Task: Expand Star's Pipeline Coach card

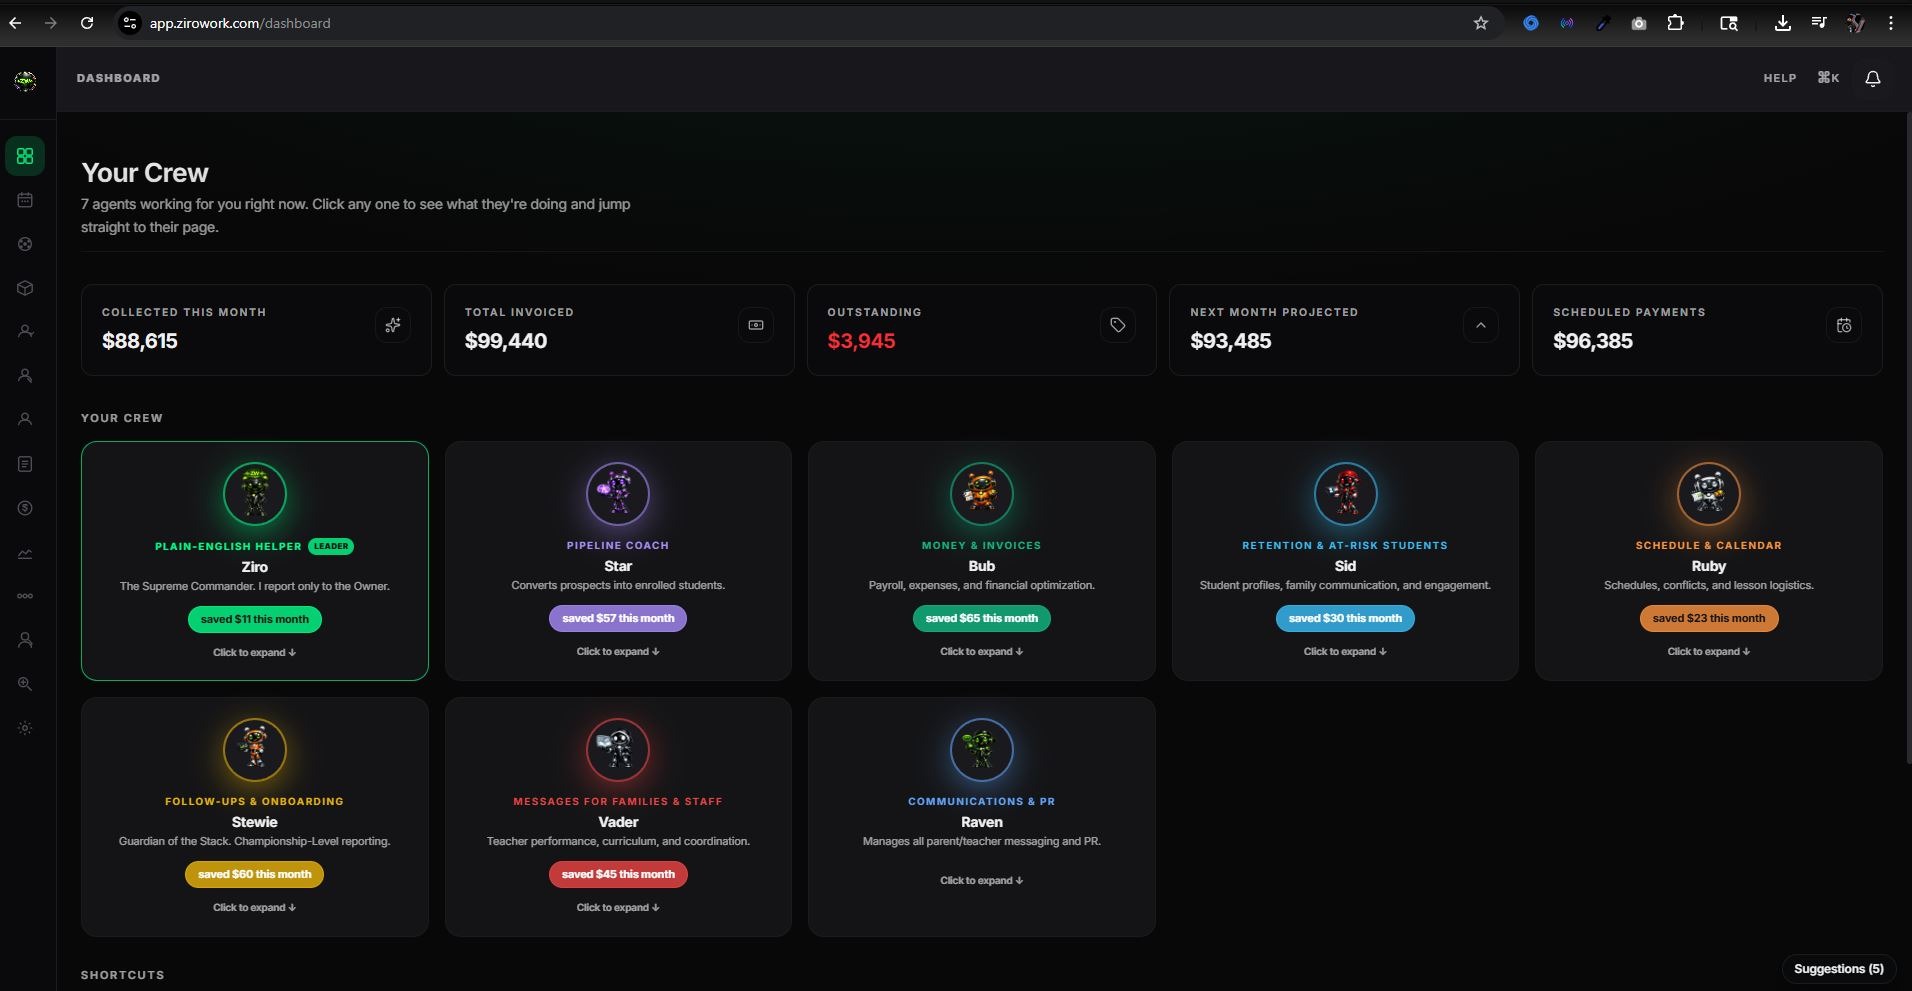Action: coord(618,651)
